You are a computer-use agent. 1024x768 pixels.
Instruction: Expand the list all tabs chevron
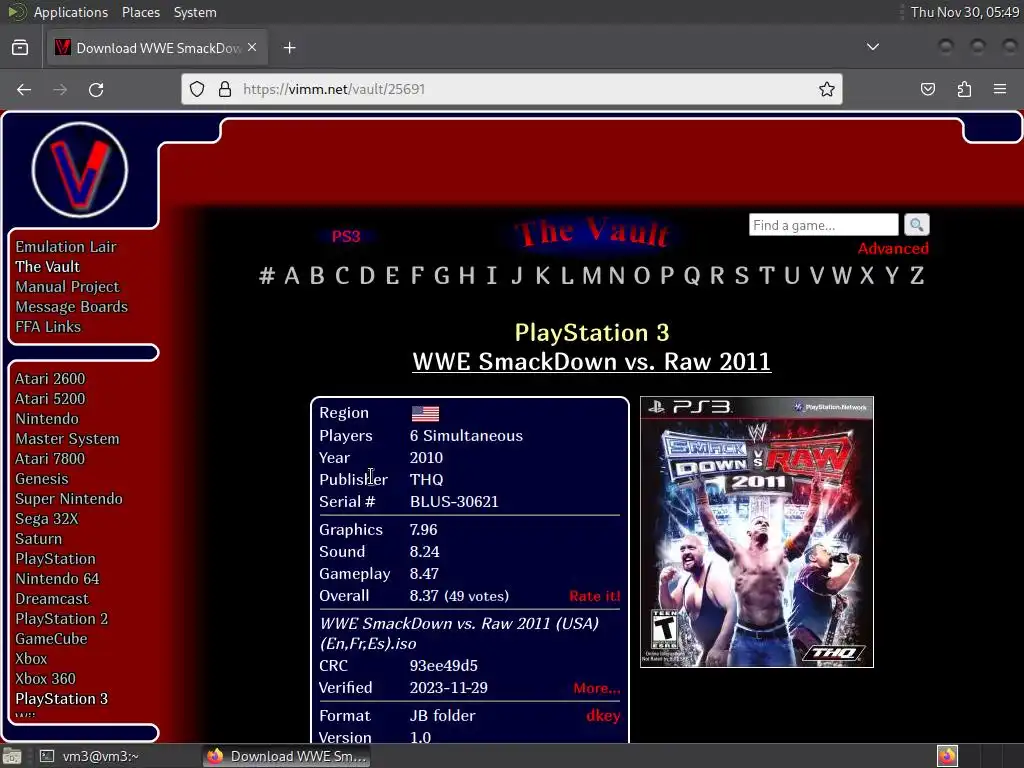872,47
